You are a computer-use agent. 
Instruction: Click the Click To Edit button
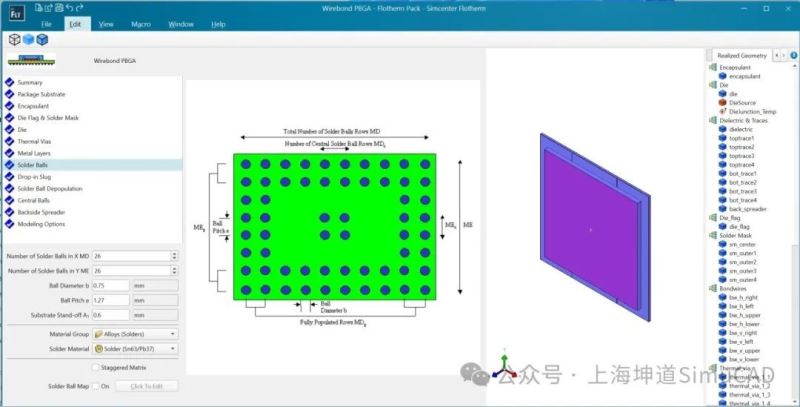[x=146, y=386]
